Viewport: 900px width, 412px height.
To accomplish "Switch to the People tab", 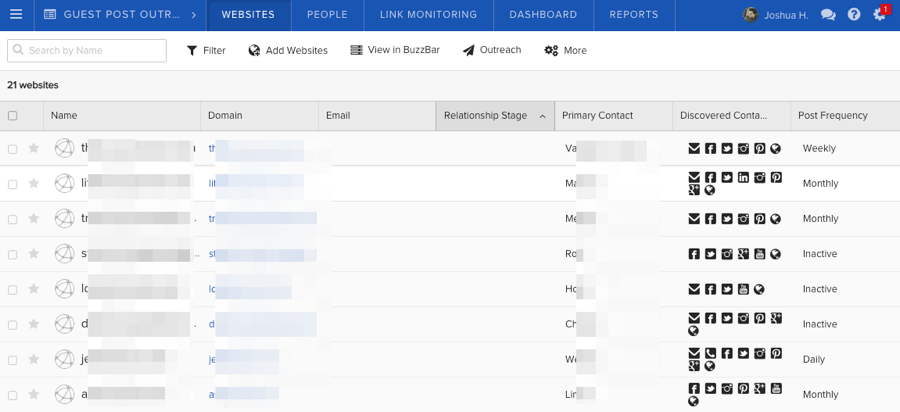I will click(327, 15).
